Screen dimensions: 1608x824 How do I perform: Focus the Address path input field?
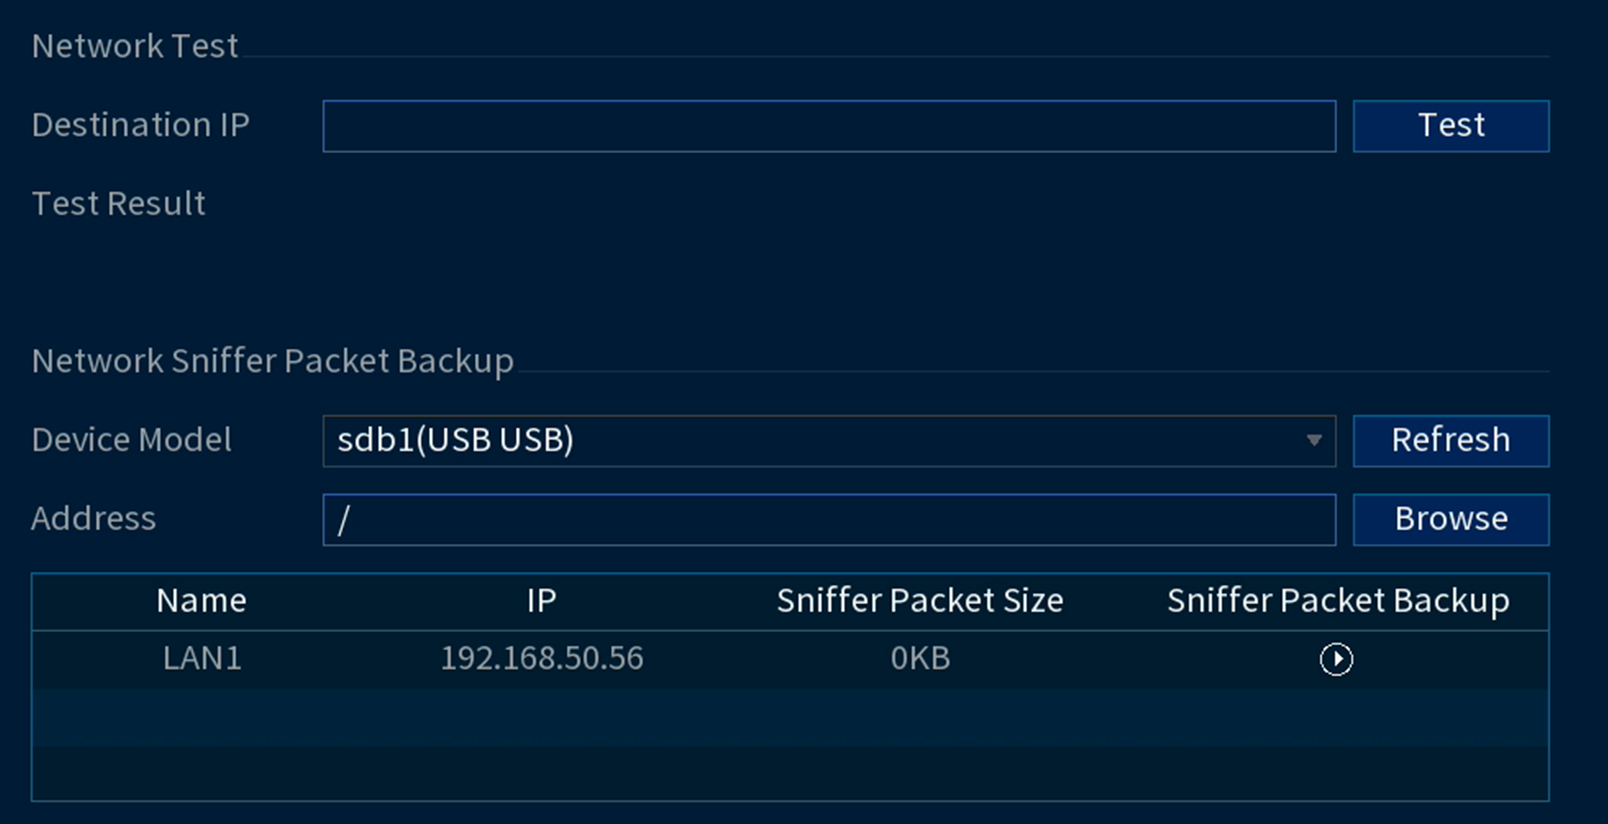pos(829,519)
